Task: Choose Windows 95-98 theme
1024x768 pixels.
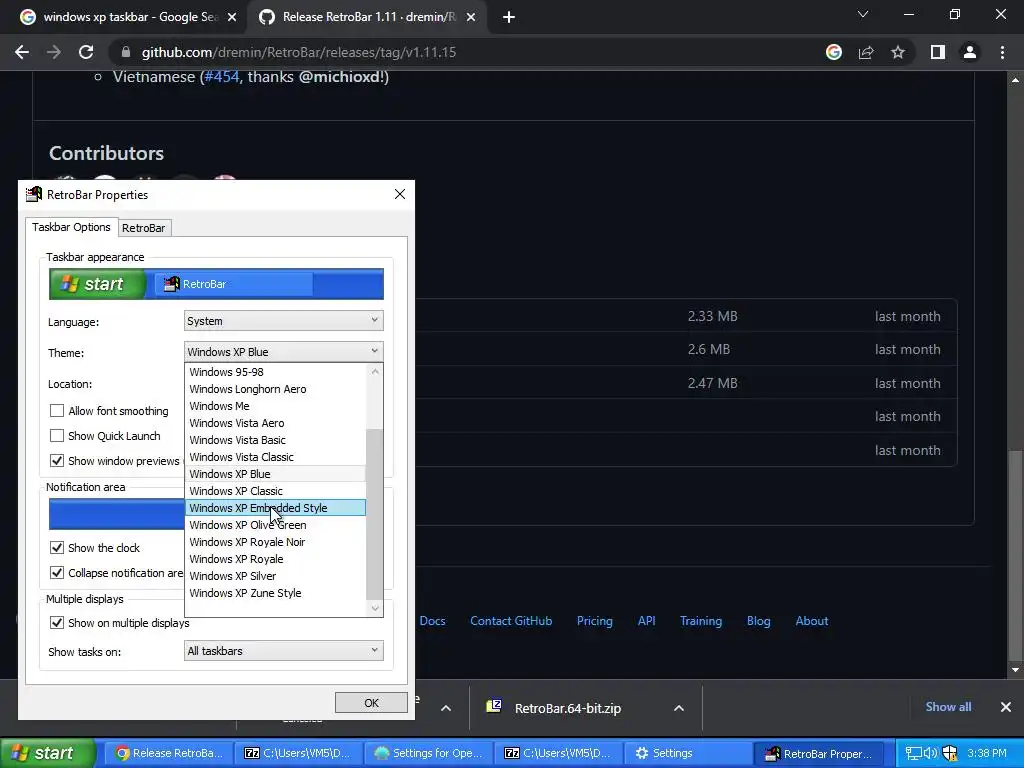Action: point(276,372)
